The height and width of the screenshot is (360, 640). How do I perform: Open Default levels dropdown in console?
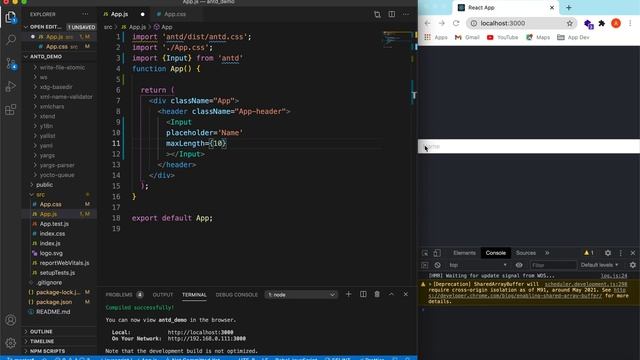coord(599,265)
